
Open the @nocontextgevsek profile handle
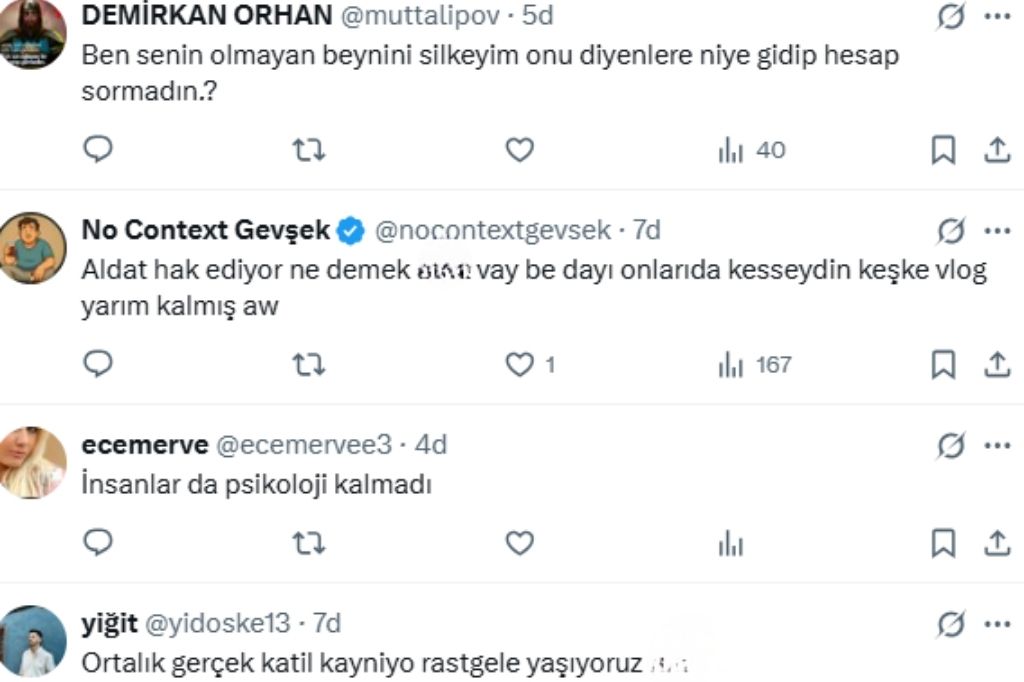(x=492, y=231)
